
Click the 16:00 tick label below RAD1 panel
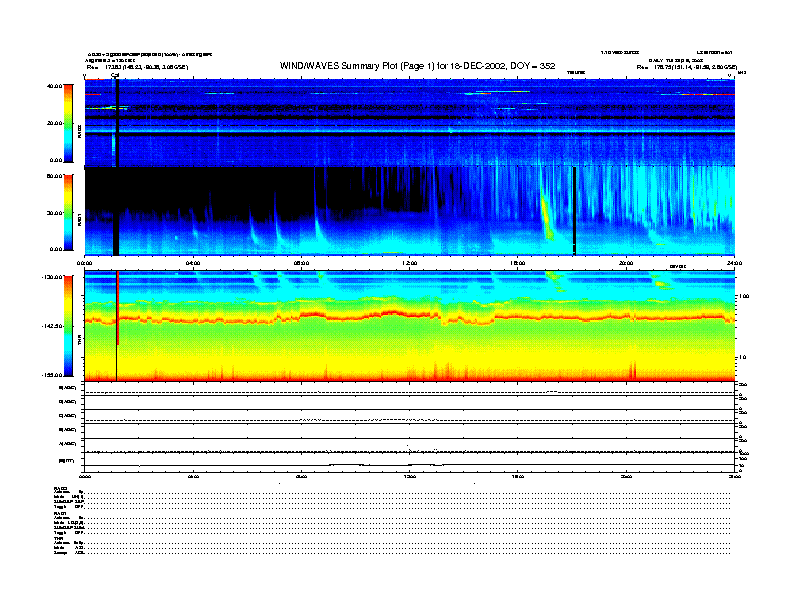coord(518,263)
